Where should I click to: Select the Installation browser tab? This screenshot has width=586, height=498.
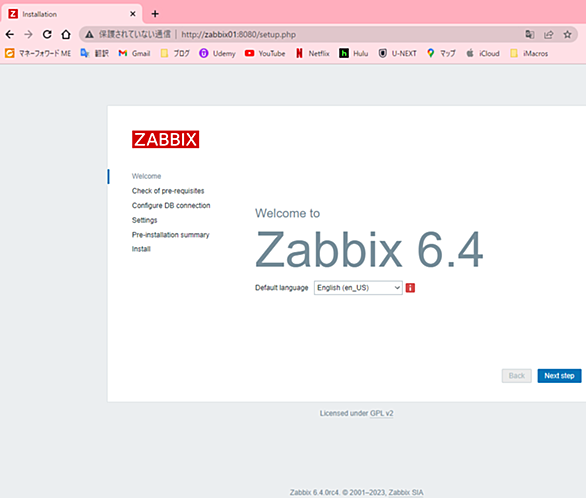71,14
